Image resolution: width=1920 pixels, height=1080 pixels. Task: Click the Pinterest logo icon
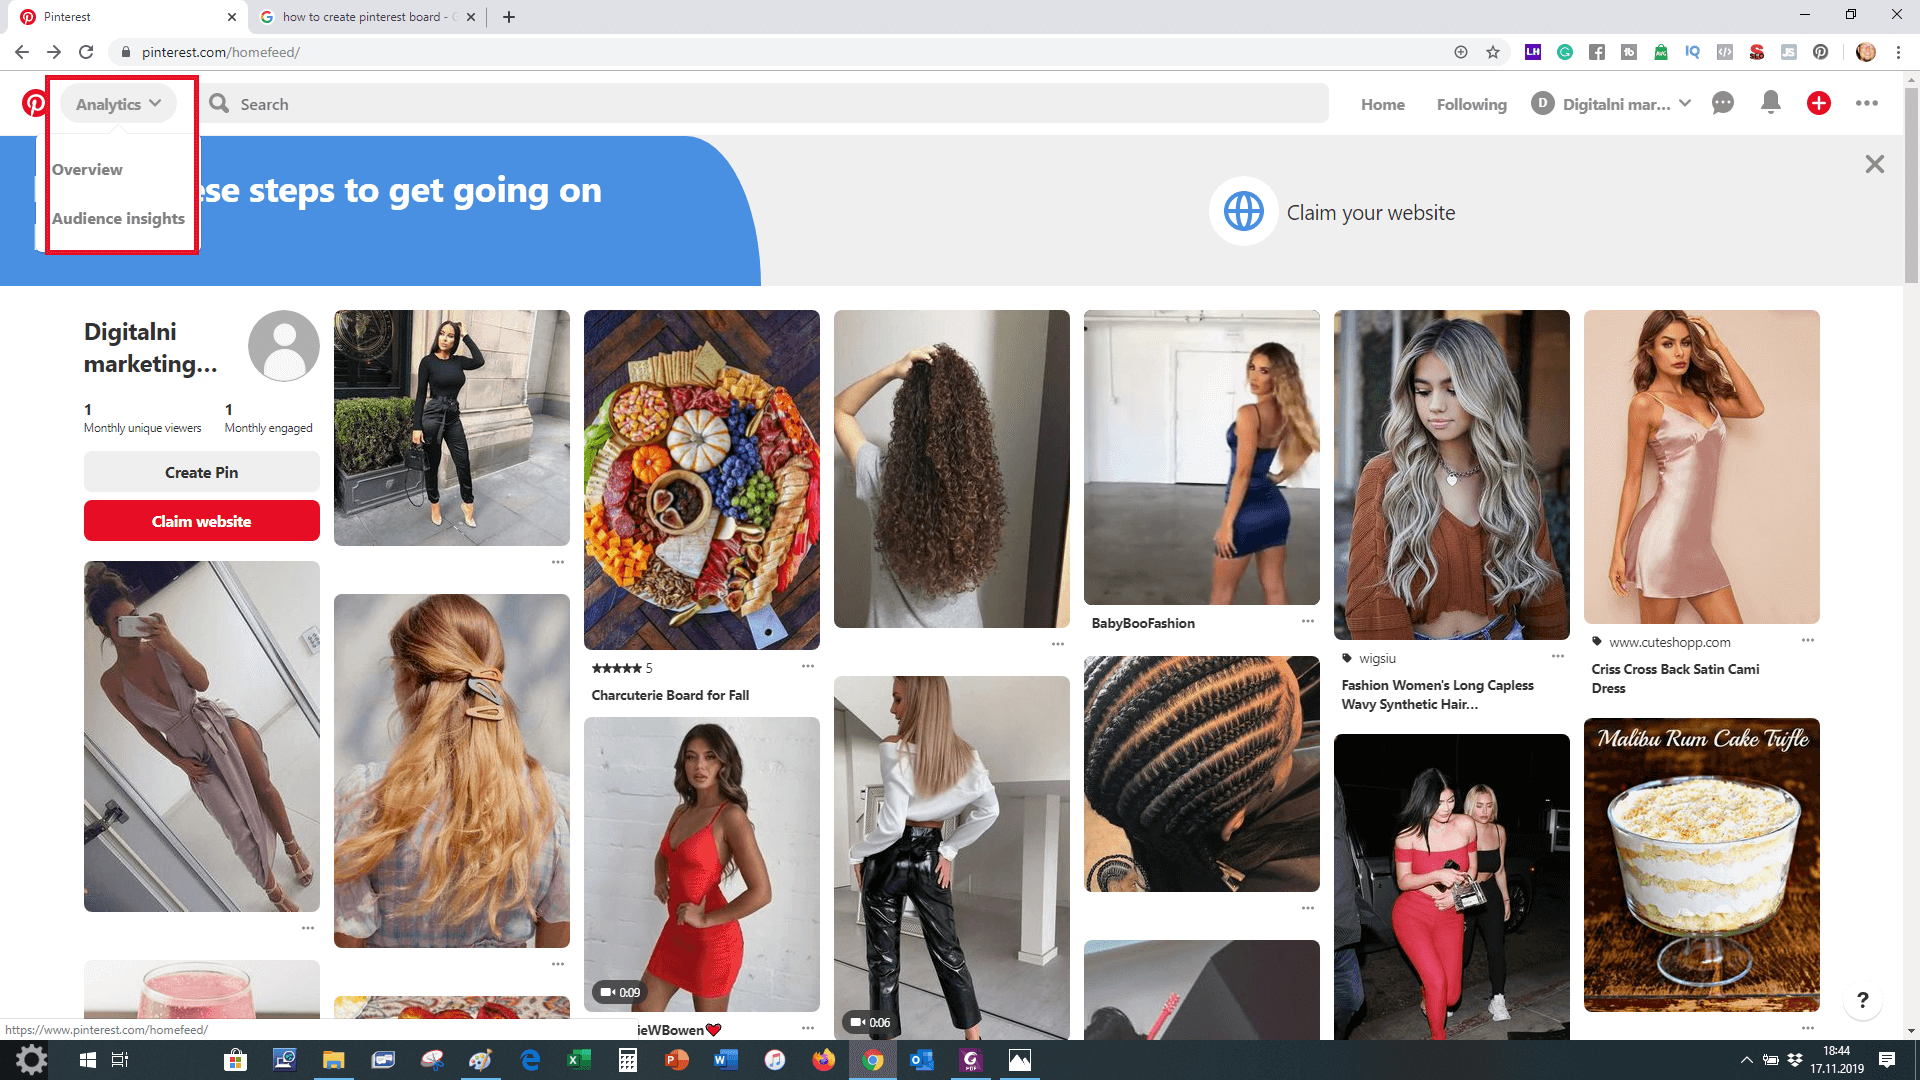[x=33, y=104]
